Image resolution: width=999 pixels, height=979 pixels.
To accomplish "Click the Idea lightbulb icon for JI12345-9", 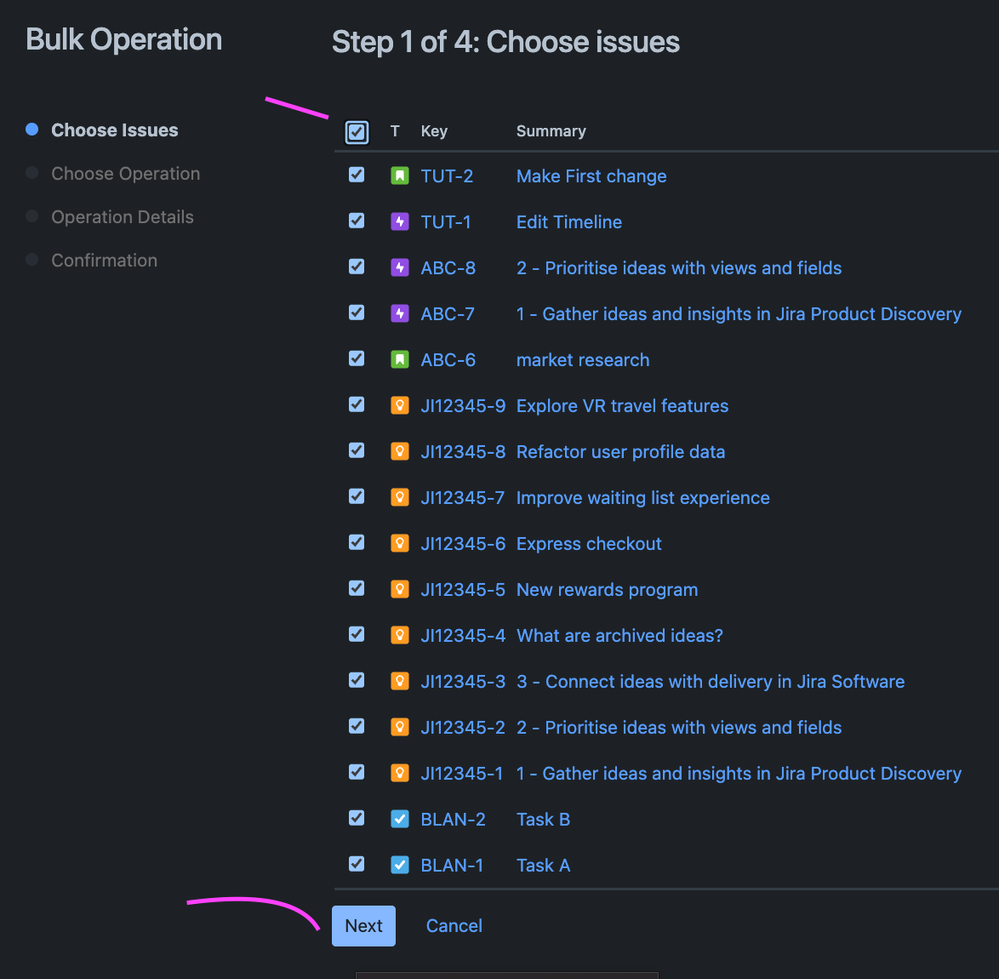I will [x=399, y=405].
